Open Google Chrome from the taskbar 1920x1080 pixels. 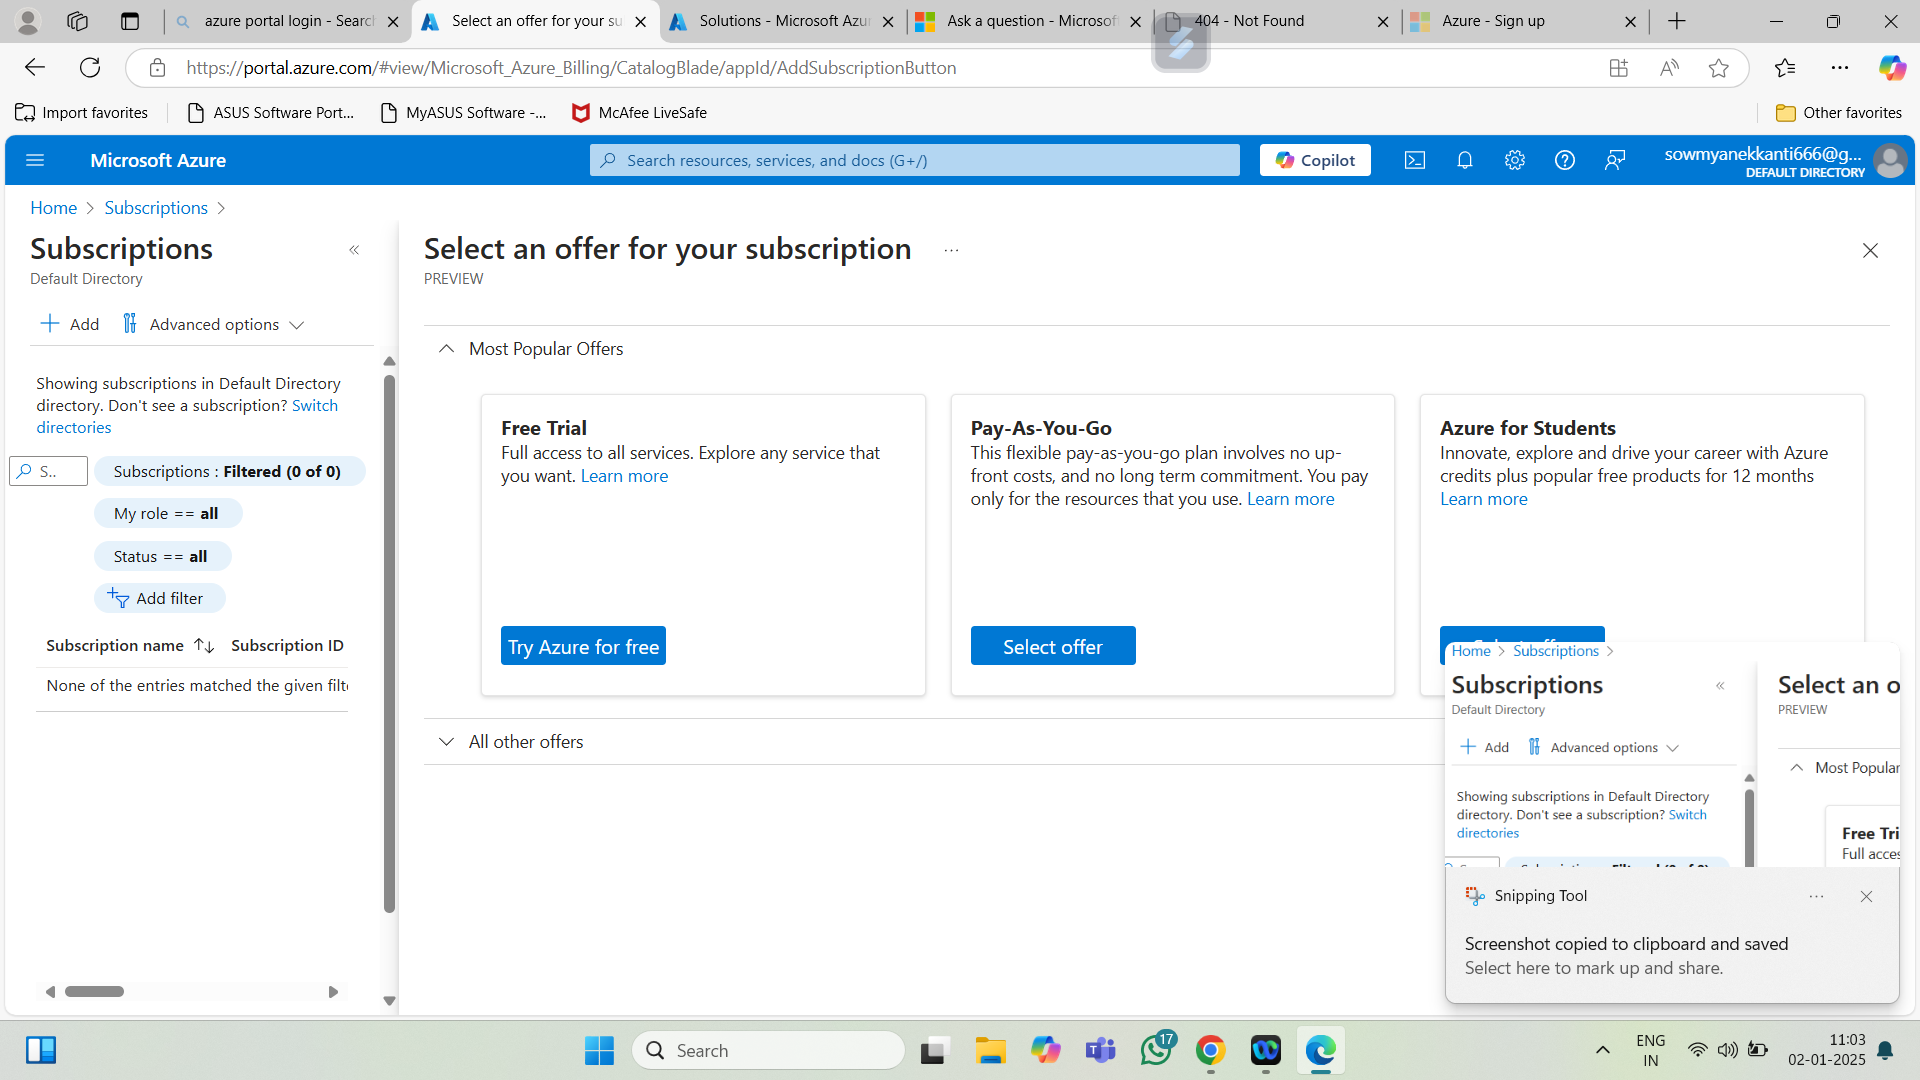[1210, 1051]
